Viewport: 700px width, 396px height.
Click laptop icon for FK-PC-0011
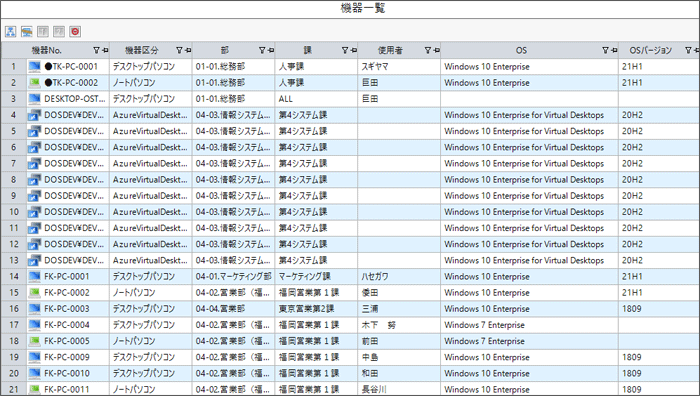pyautogui.click(x=34, y=389)
